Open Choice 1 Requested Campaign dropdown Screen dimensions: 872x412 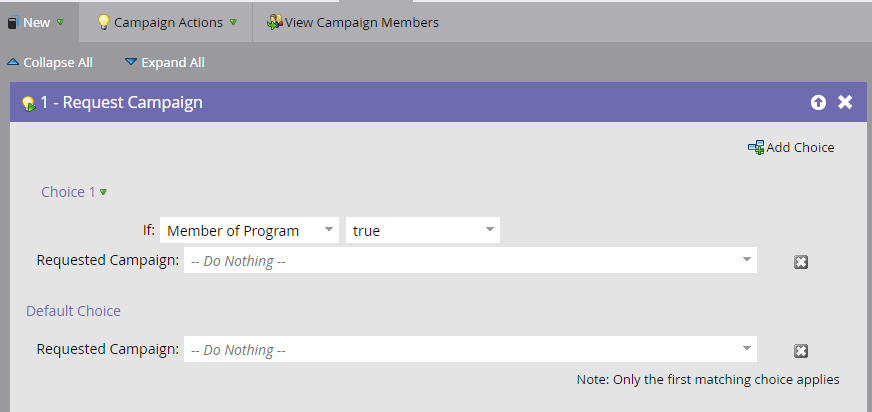point(470,260)
